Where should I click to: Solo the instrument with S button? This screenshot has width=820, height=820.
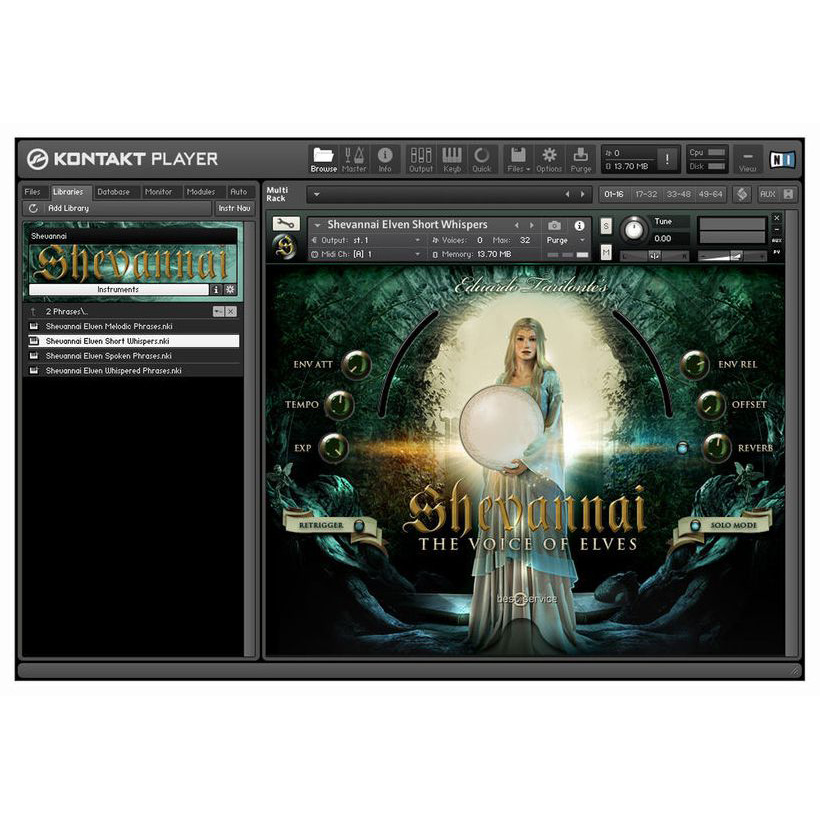coord(606,226)
